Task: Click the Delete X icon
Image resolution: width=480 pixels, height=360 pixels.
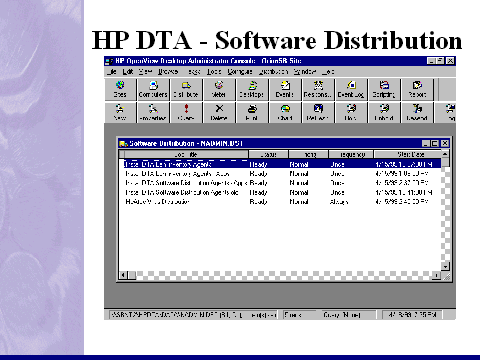Action: click(219, 112)
